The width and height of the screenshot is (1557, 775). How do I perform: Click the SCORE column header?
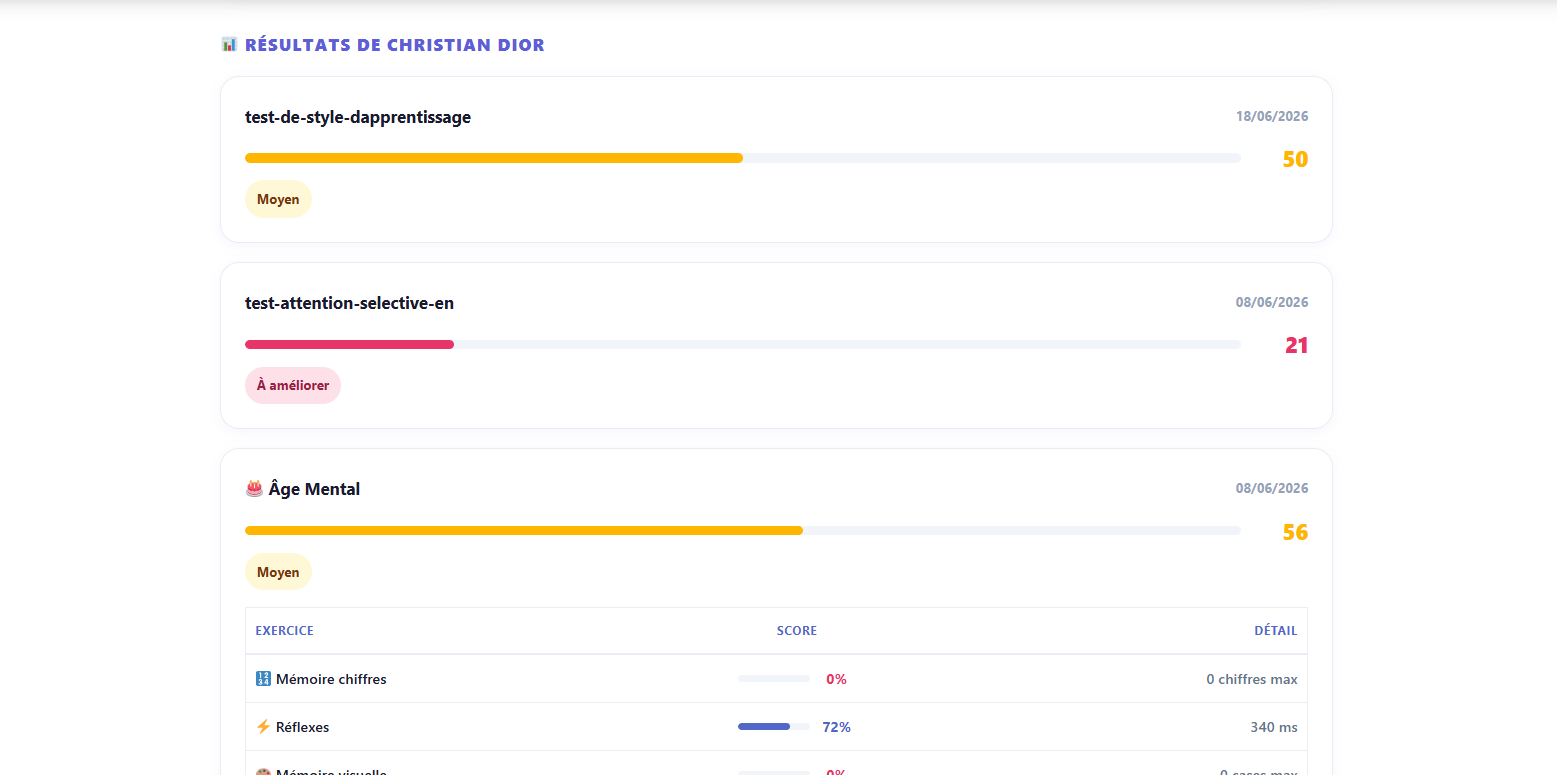[x=797, y=631]
